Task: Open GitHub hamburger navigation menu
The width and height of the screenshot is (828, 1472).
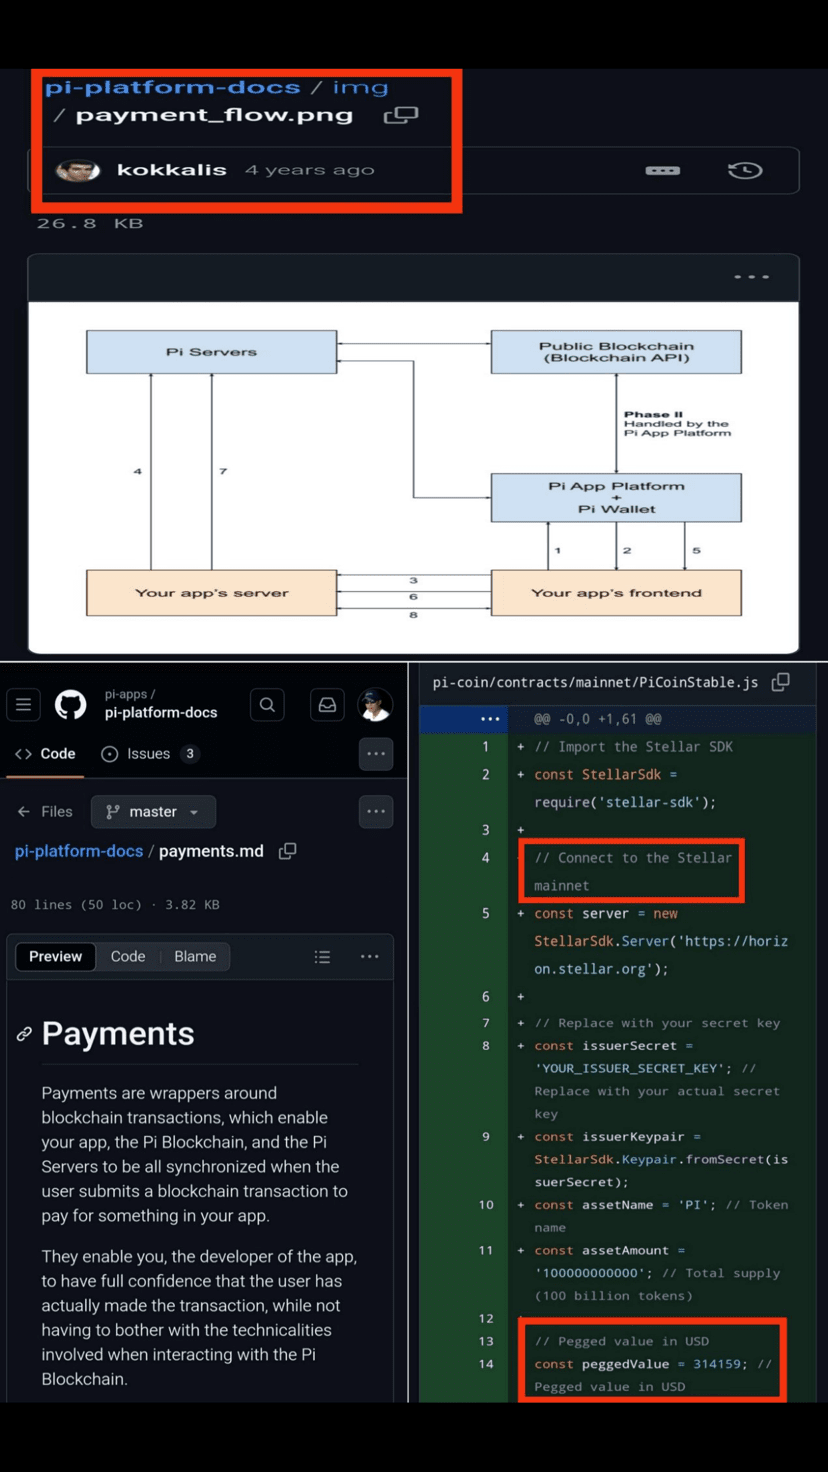Action: (24, 705)
